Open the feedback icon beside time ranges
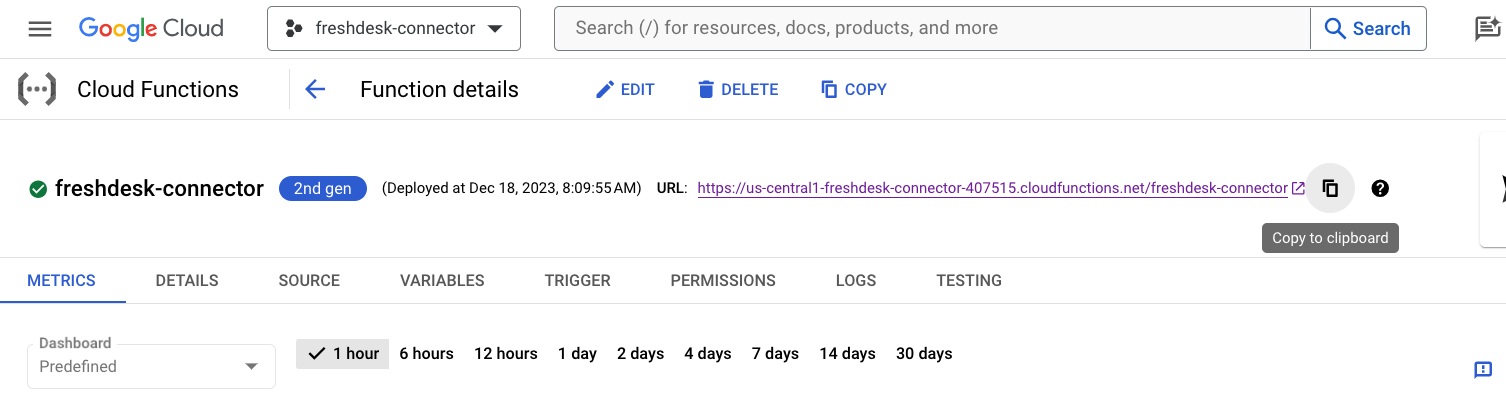Screen dimensions: 1506x395 tap(1483, 370)
